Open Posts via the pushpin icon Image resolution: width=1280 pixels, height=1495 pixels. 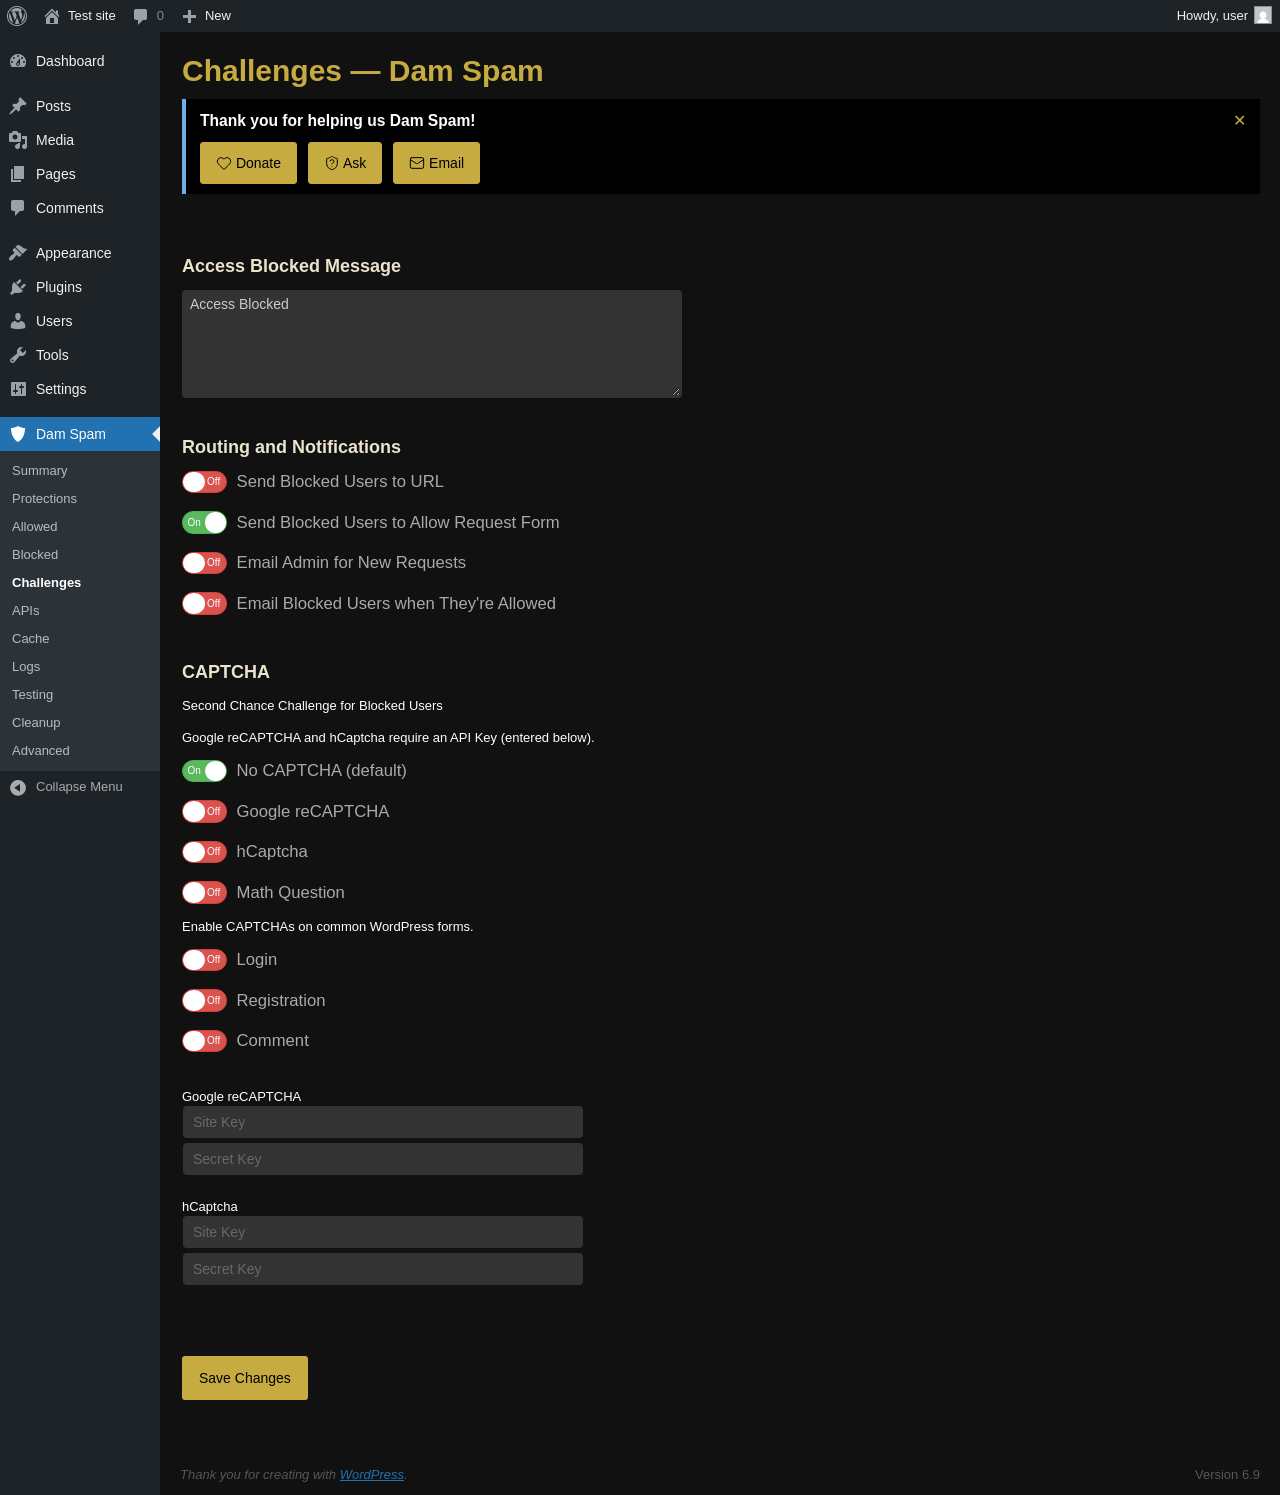tap(18, 106)
